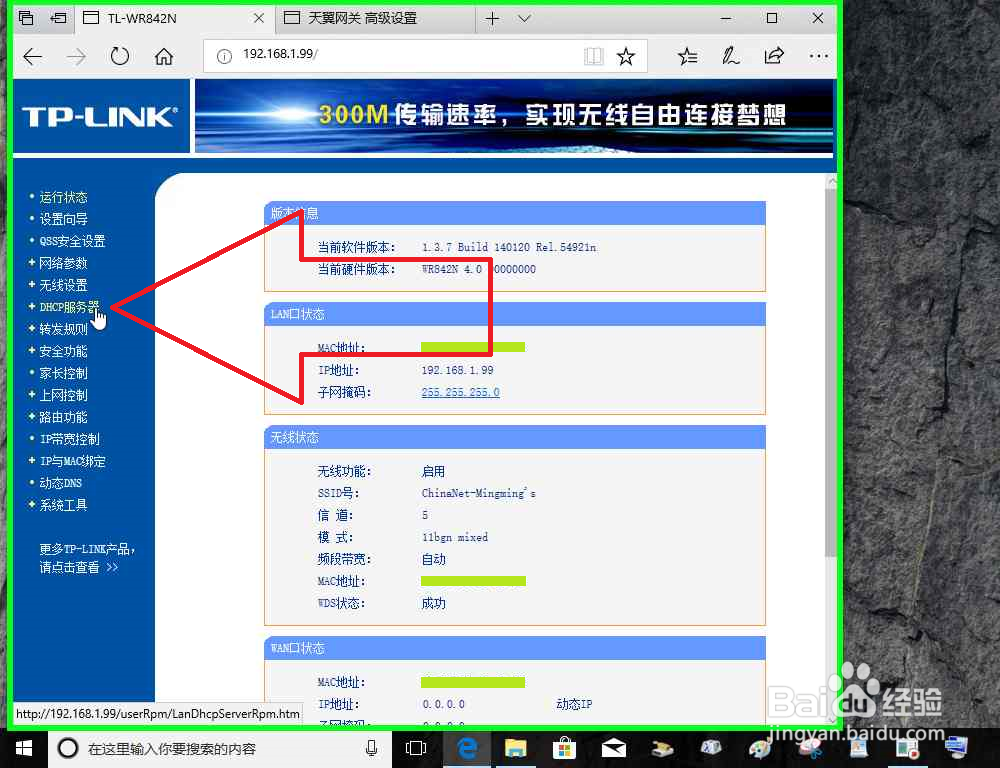Expand IP与MAC绑定 menu

click(x=71, y=461)
